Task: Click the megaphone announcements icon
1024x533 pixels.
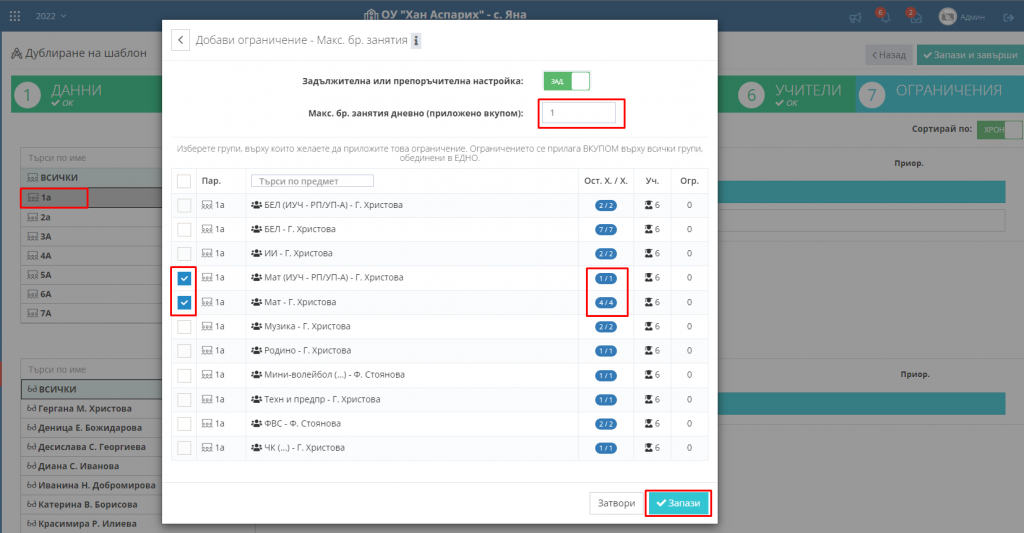Action: (855, 18)
